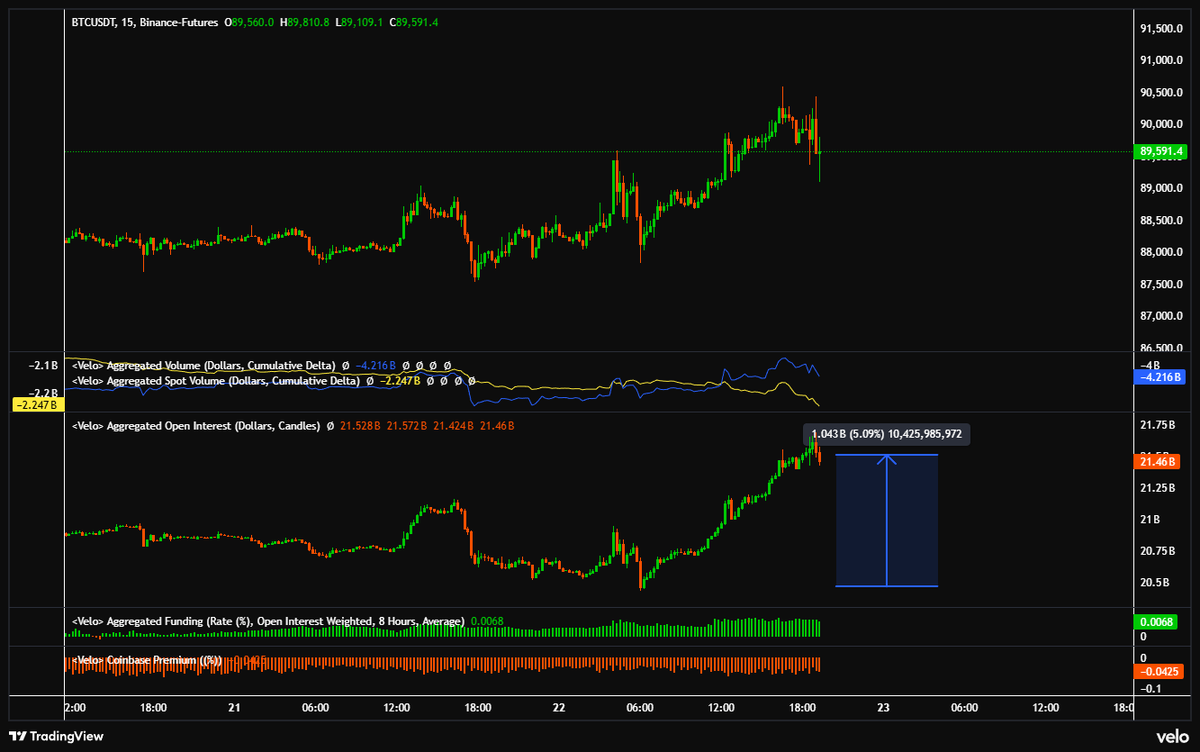
Task: Click date label 22 on time axis
Action: click(x=558, y=707)
